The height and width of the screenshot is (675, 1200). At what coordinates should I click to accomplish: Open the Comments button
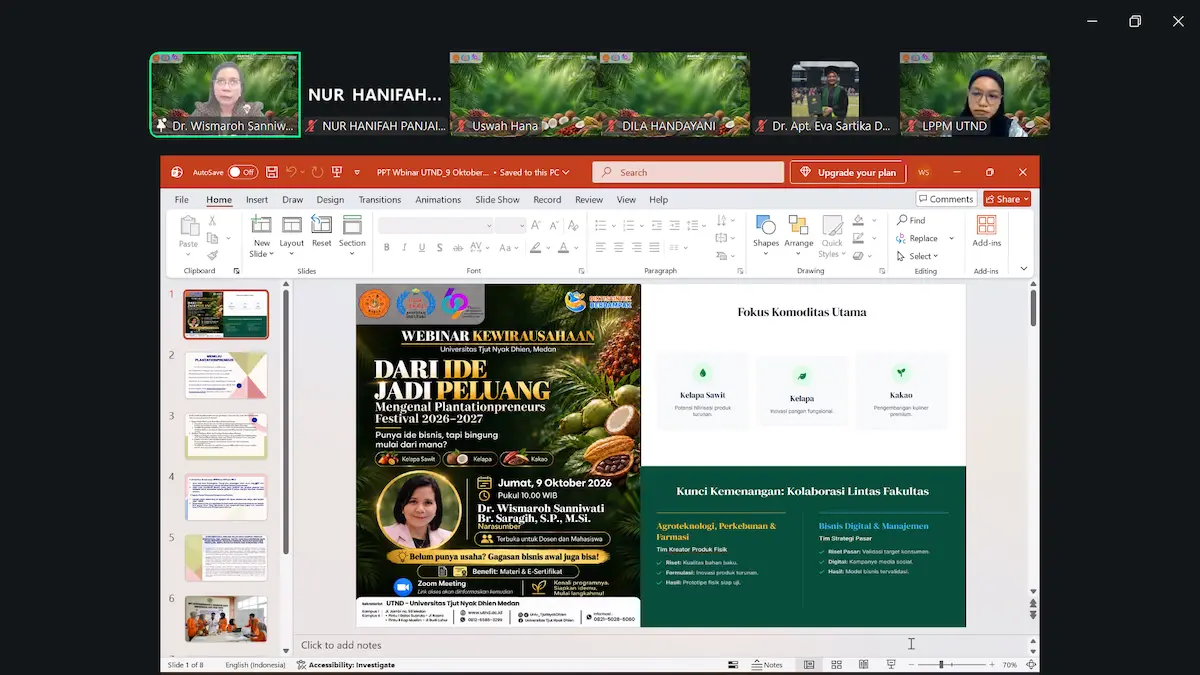[x=946, y=199]
